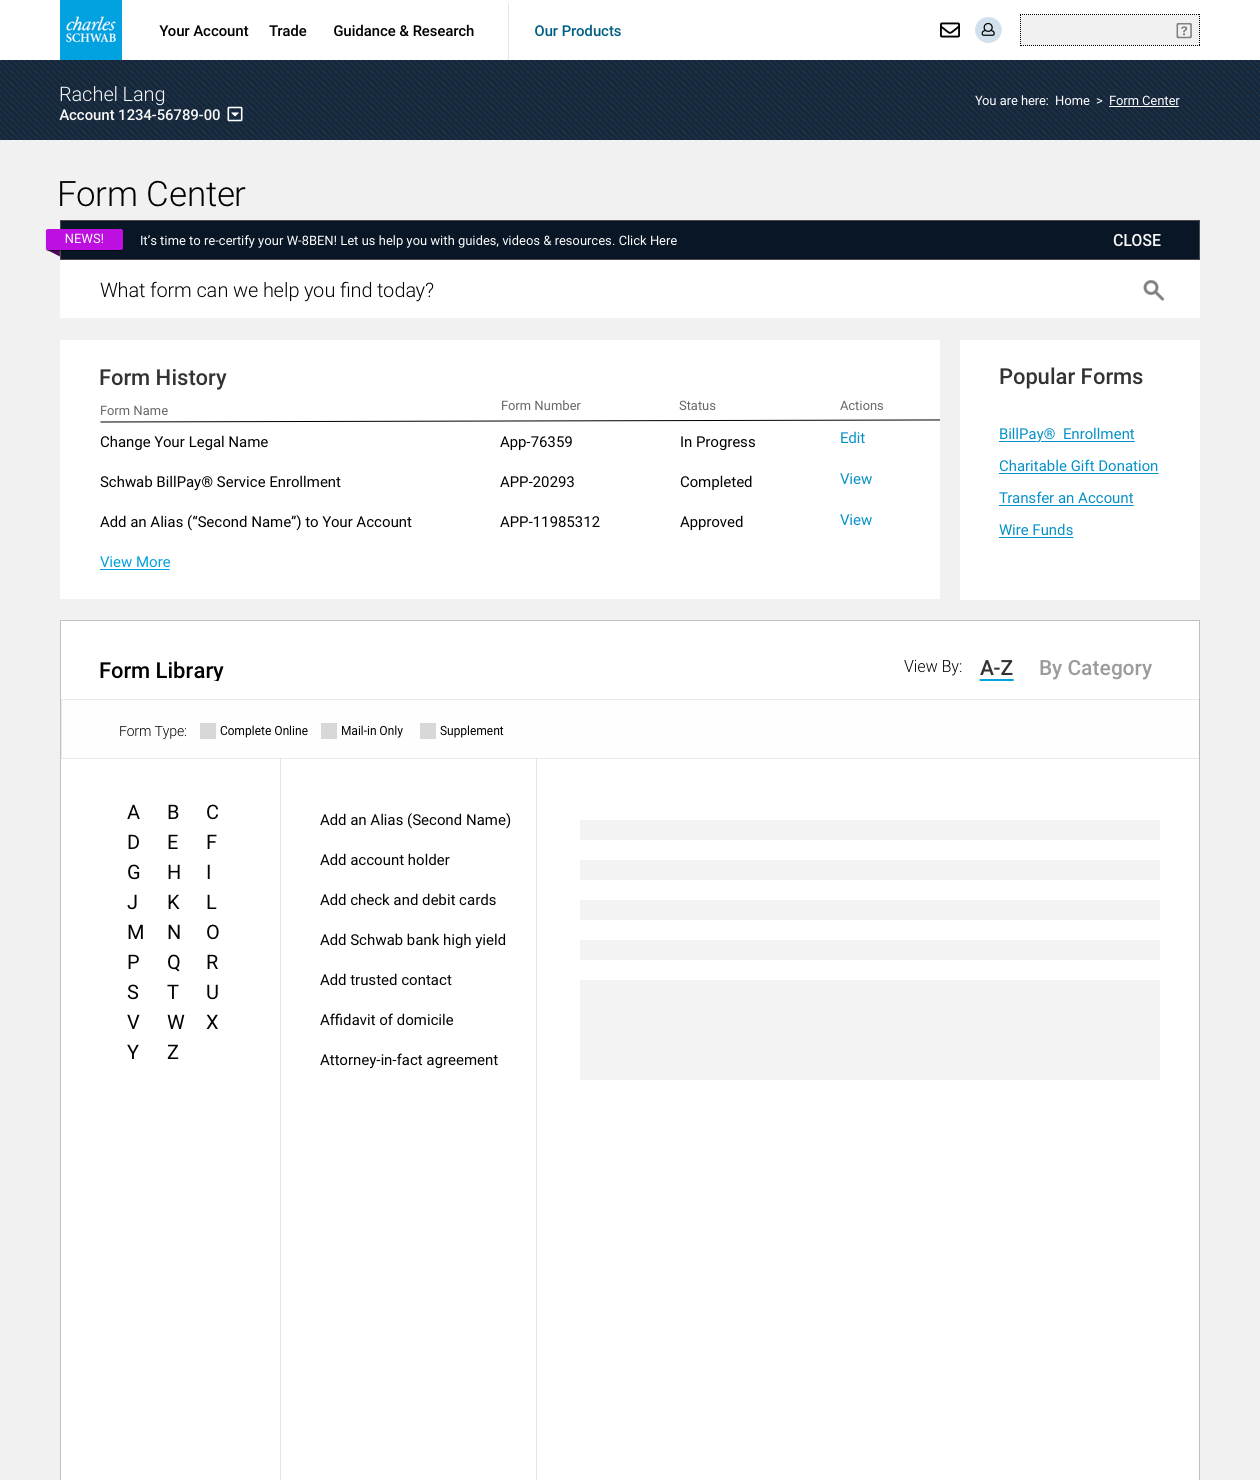Click form number APP-11985312
Viewport: 1260px width, 1480px height.
click(550, 522)
